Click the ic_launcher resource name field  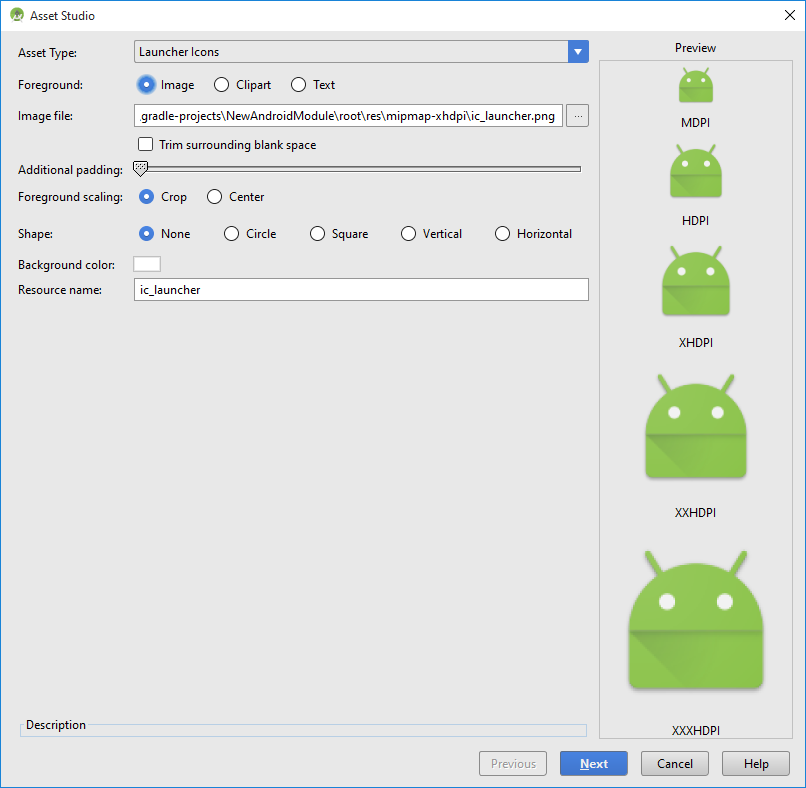(360, 289)
